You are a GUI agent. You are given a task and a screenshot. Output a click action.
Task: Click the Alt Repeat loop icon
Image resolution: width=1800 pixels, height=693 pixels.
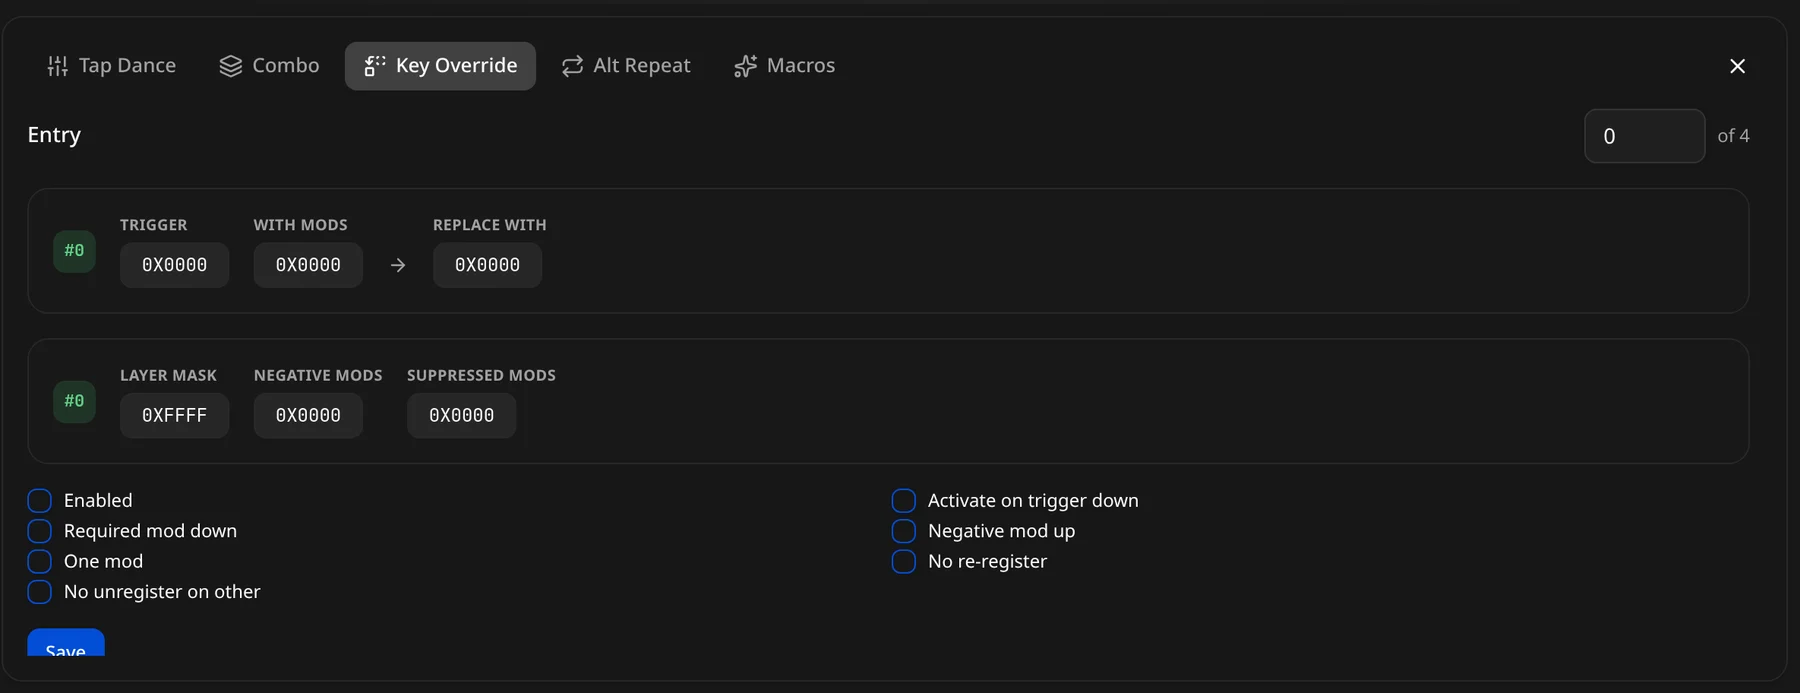[x=572, y=66]
